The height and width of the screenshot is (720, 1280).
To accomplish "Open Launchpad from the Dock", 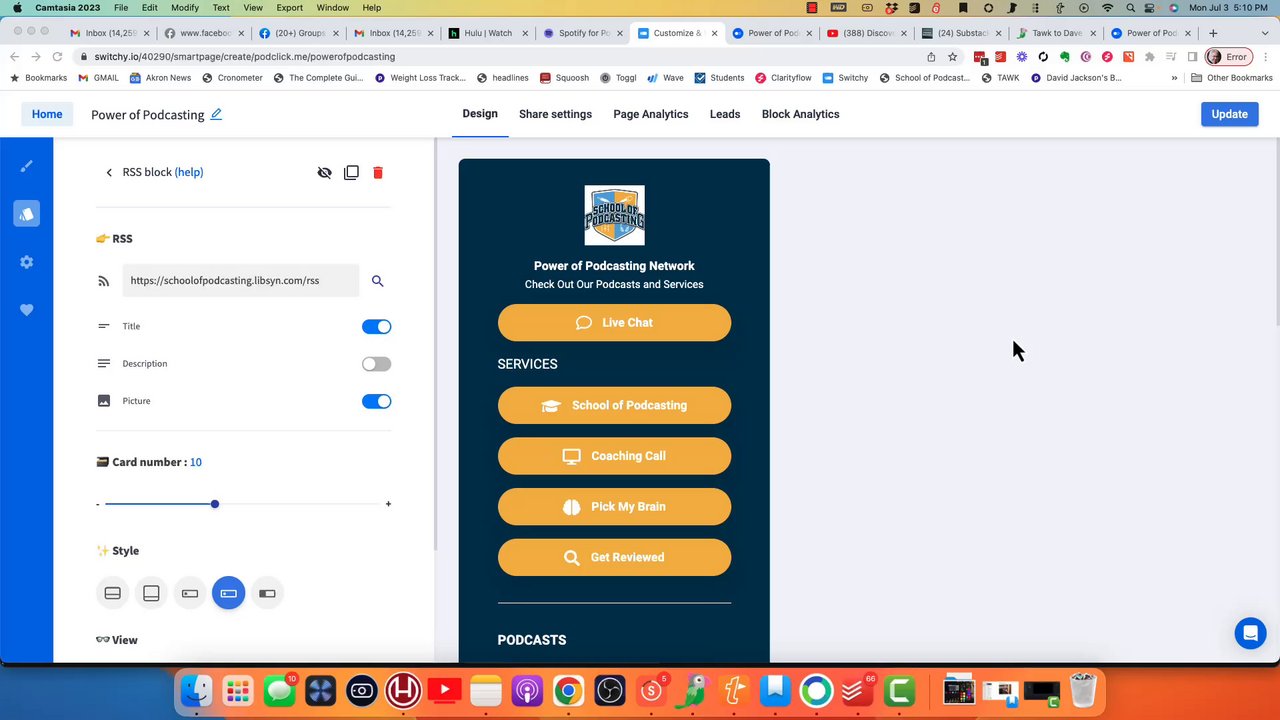I will [x=238, y=690].
